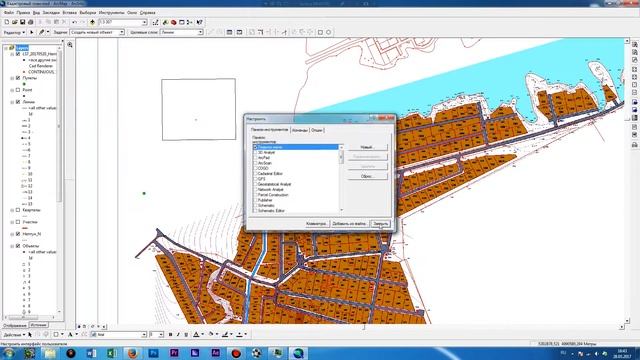
Task: Open the Редактор dropdown menu
Action: [14, 32]
